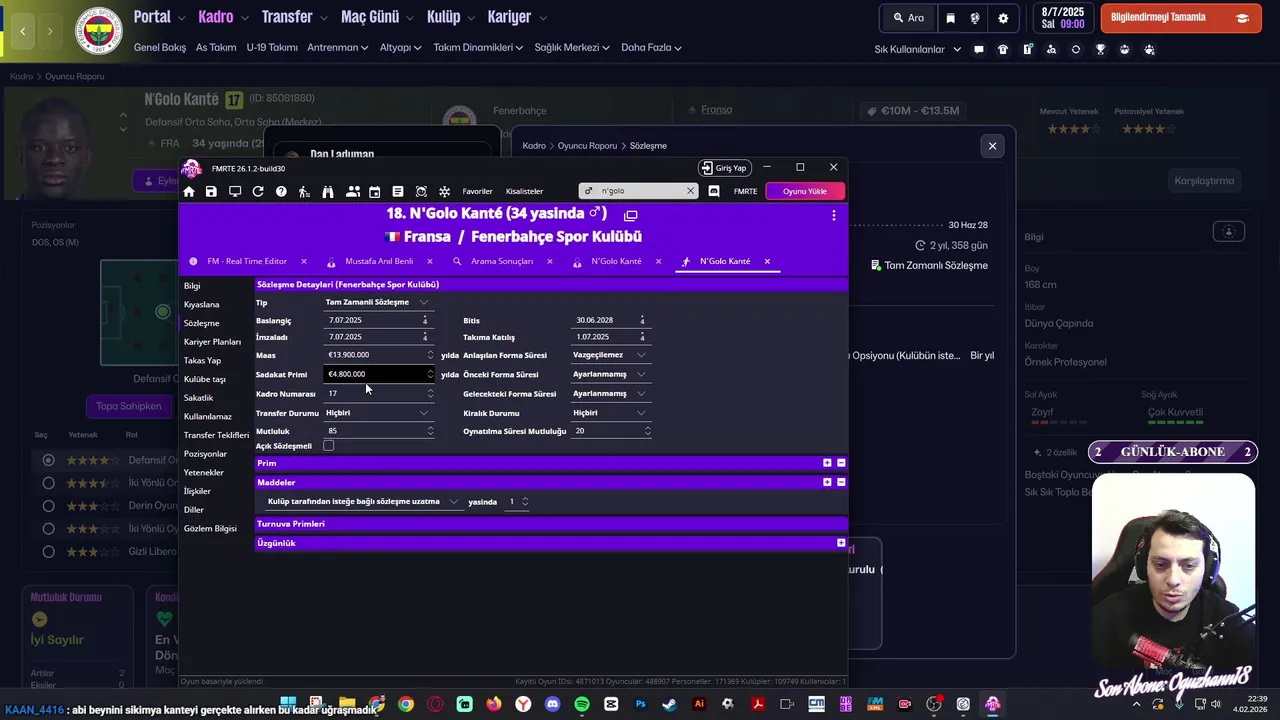Click the Discord icon next to FMRTE search
The image size is (1280, 720).
coord(714,191)
